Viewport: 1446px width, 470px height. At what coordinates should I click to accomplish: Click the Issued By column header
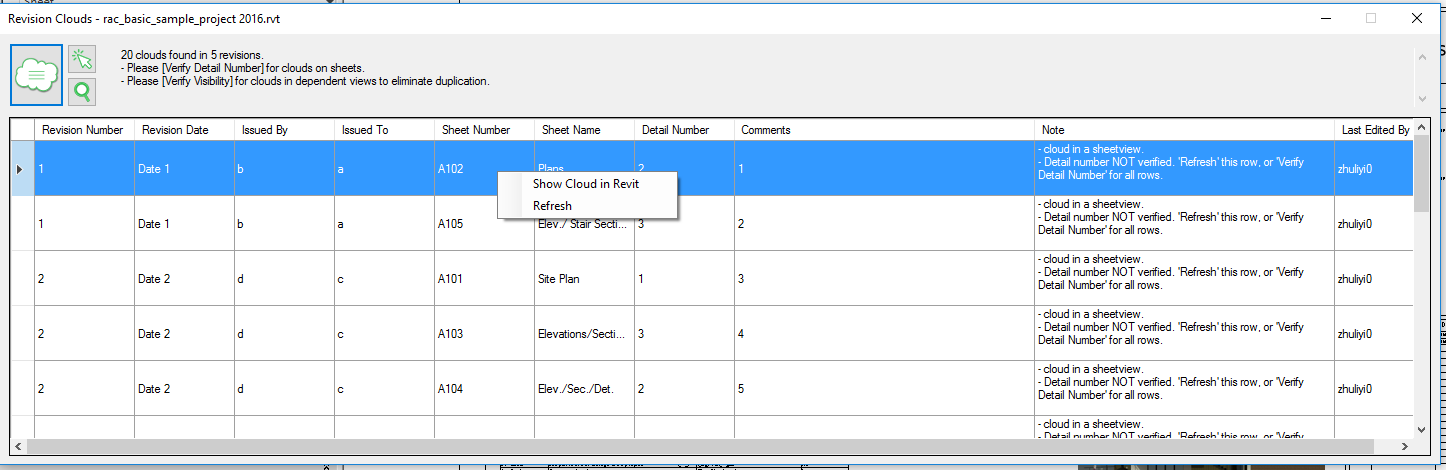tap(284, 130)
